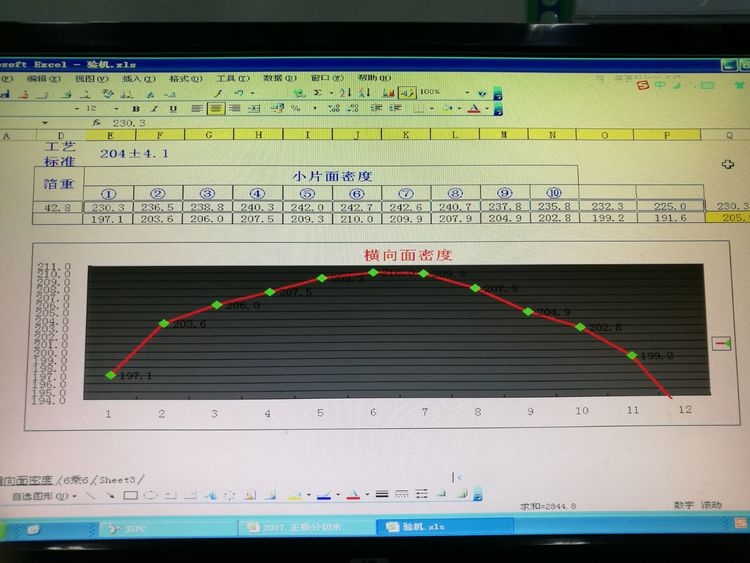Click the Percent Style icon

pos(296,109)
